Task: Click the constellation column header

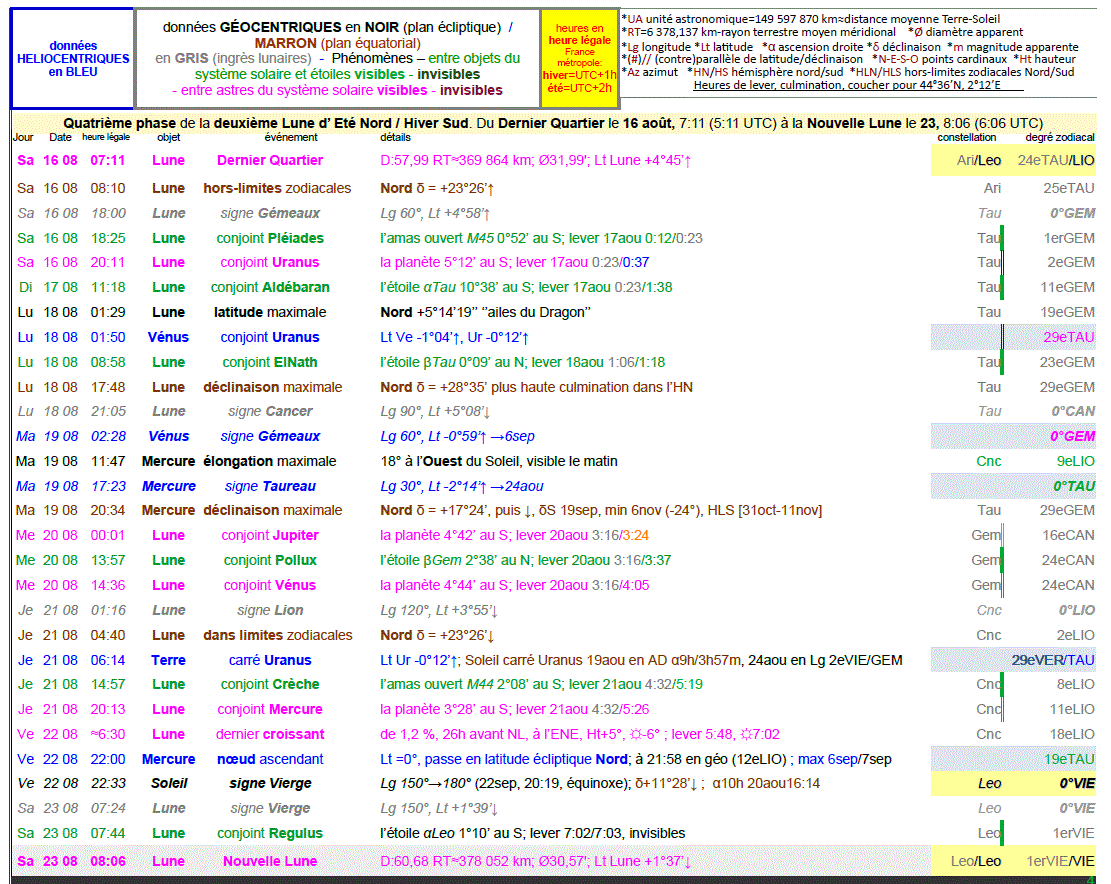Action: point(966,137)
